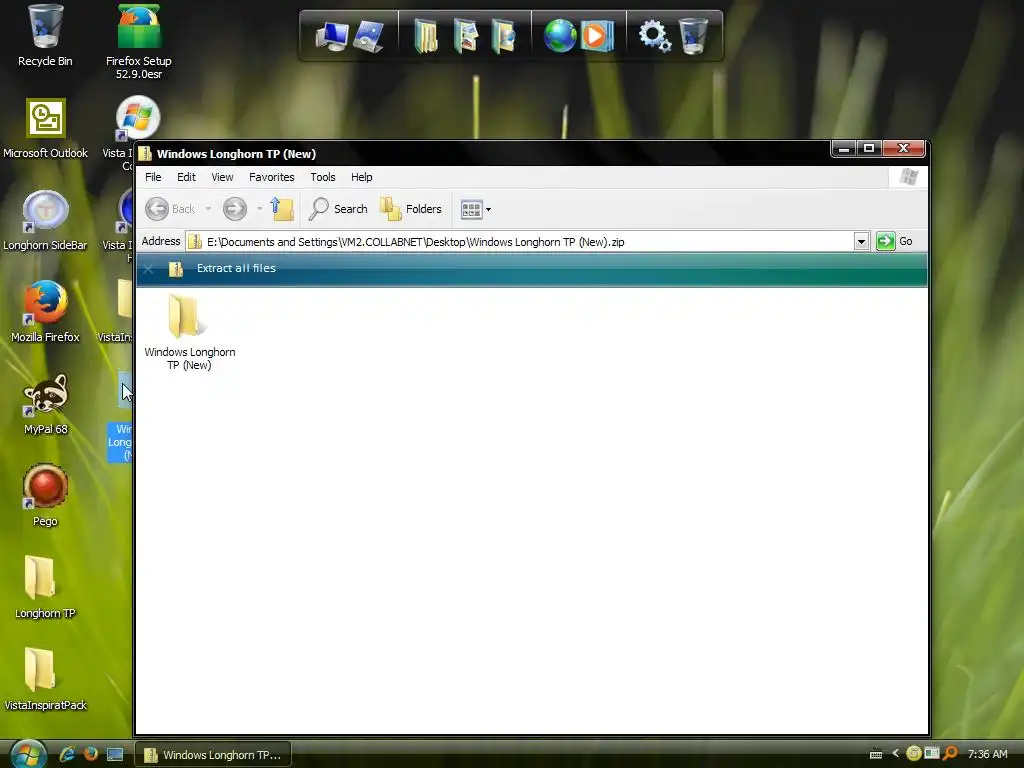Open the Start menu orb
The width and height of the screenshot is (1024, 768).
click(x=27, y=754)
